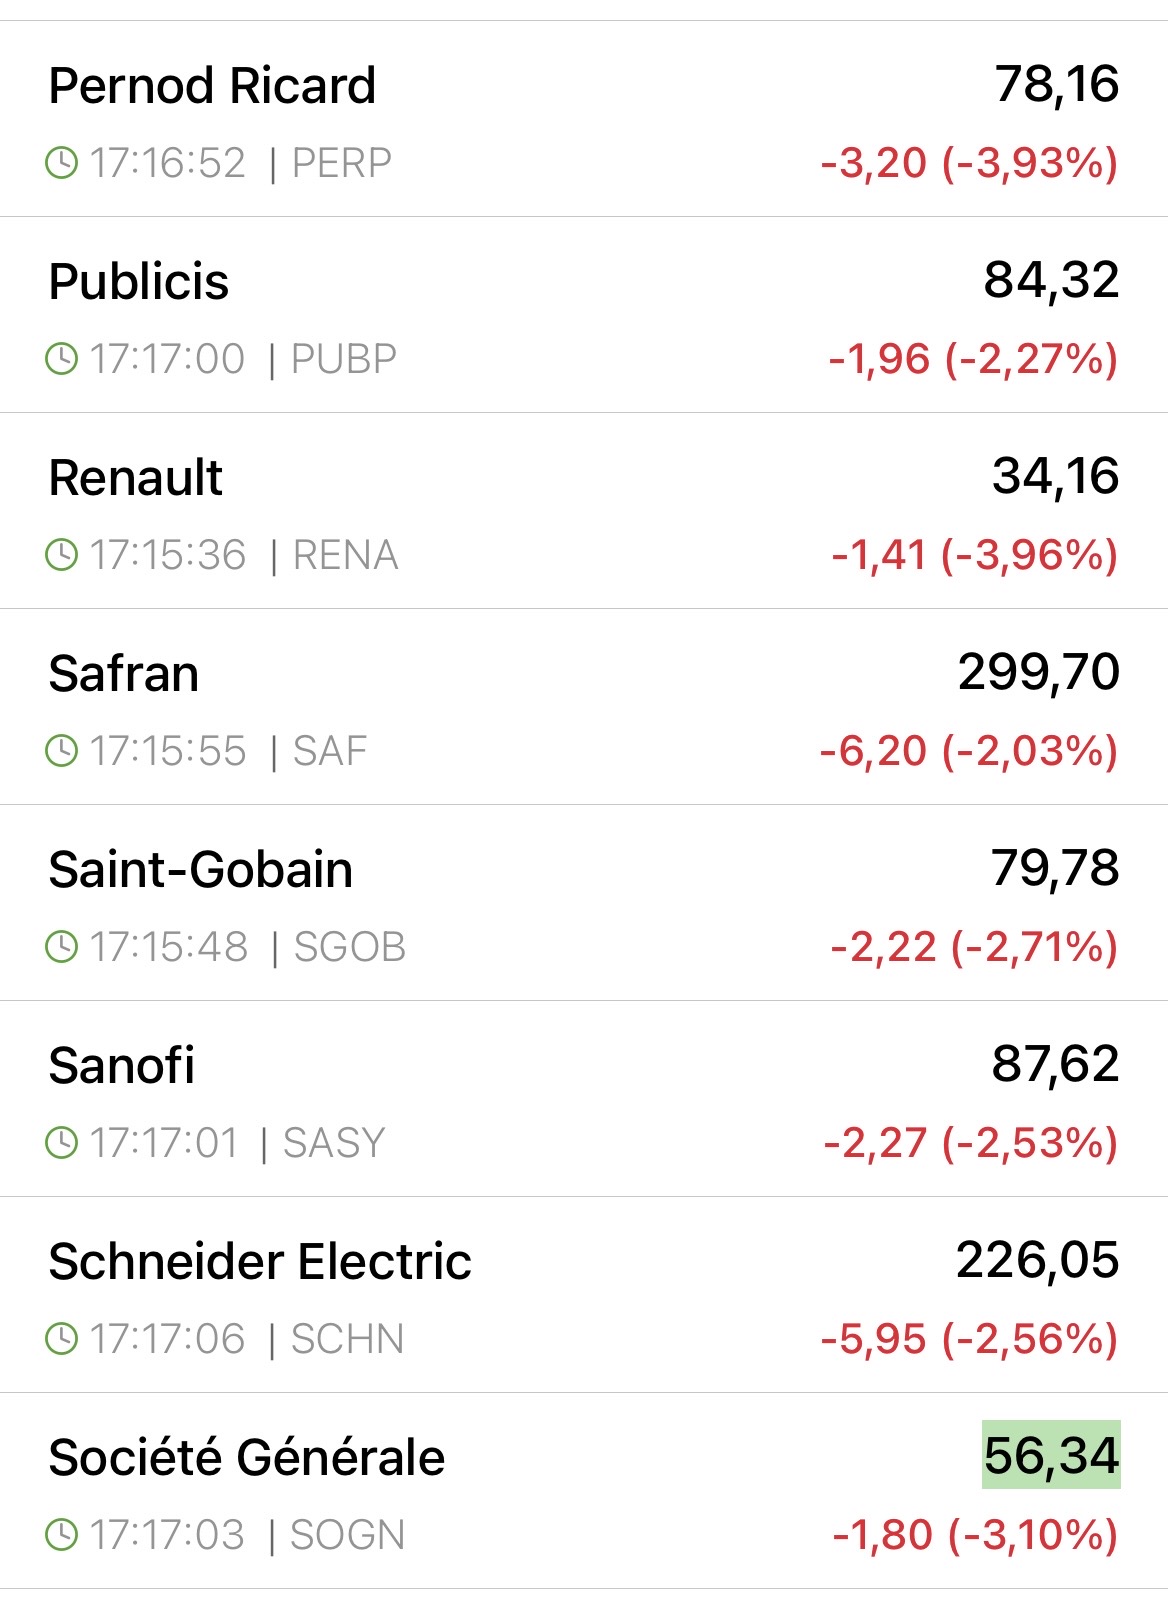
Task: Open the Pernod Ricard stock name
Action: pyautogui.click(x=212, y=86)
